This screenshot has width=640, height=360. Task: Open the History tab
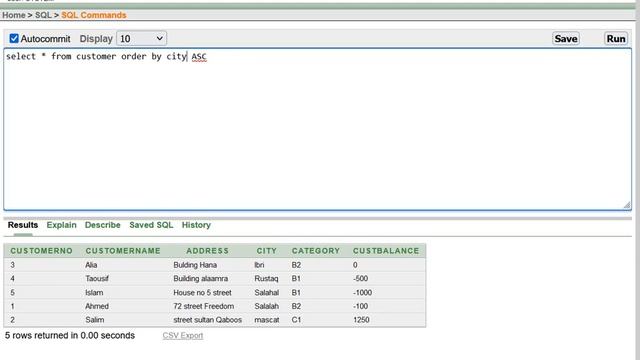coord(196,225)
